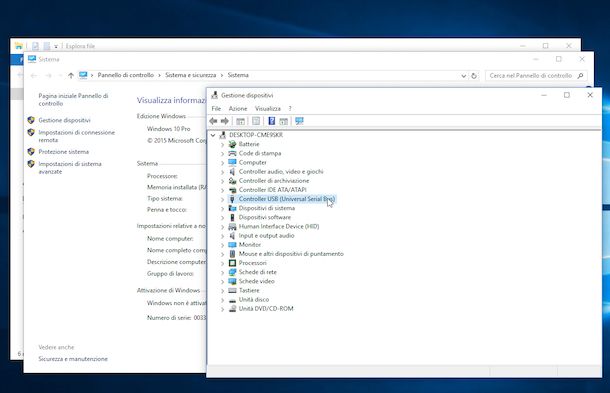This screenshot has height=393, width=610.
Task: Select the Input e output audio row
Action: [x=266, y=235]
